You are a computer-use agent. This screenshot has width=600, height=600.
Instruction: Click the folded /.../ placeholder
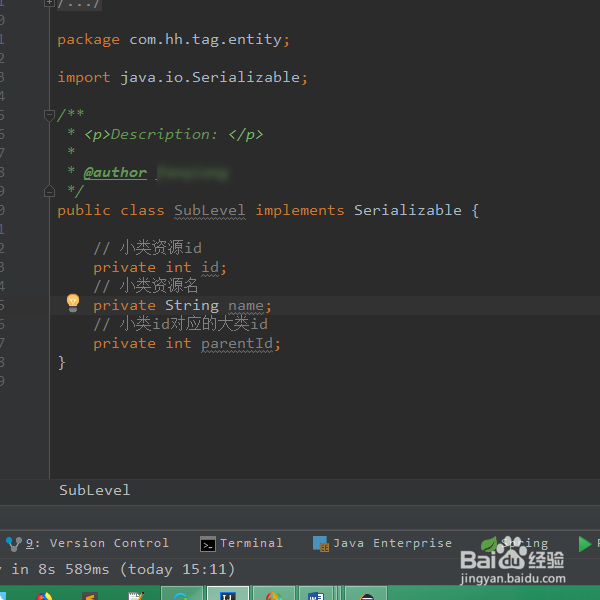tap(79, 4)
